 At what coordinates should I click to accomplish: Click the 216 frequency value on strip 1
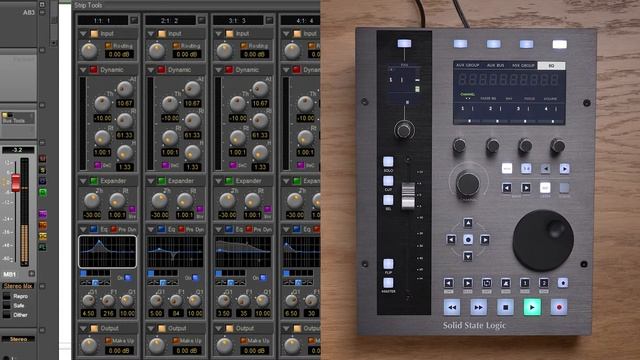pyautogui.click(x=108, y=313)
